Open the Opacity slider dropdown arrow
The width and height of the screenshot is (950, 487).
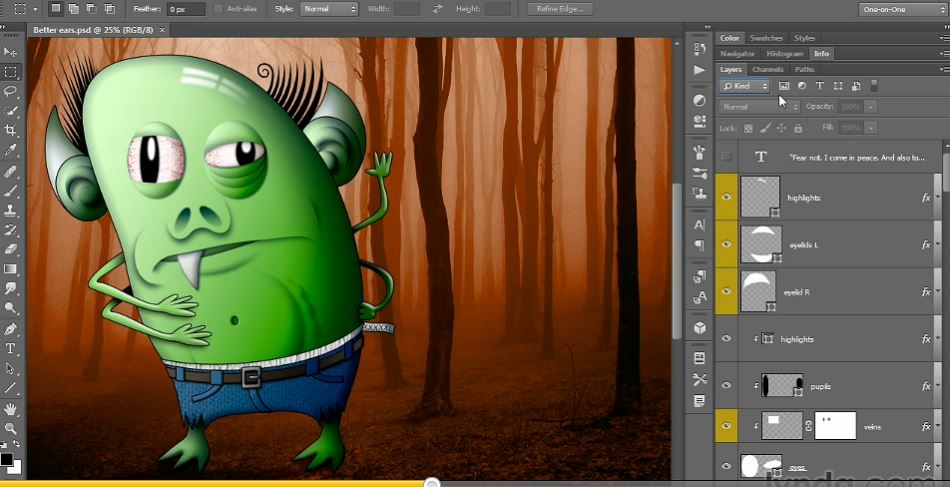point(871,107)
